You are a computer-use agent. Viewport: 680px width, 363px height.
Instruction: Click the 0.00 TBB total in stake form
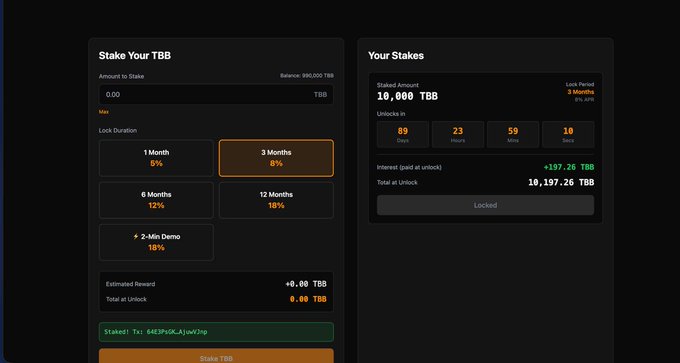click(x=308, y=299)
